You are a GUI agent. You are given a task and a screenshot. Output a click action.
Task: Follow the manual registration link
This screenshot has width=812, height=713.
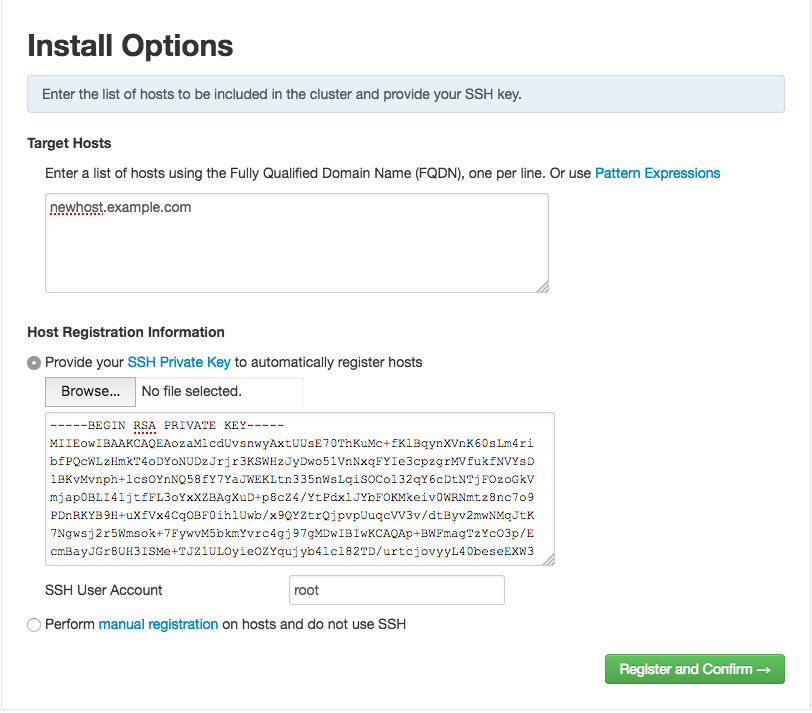(x=158, y=624)
